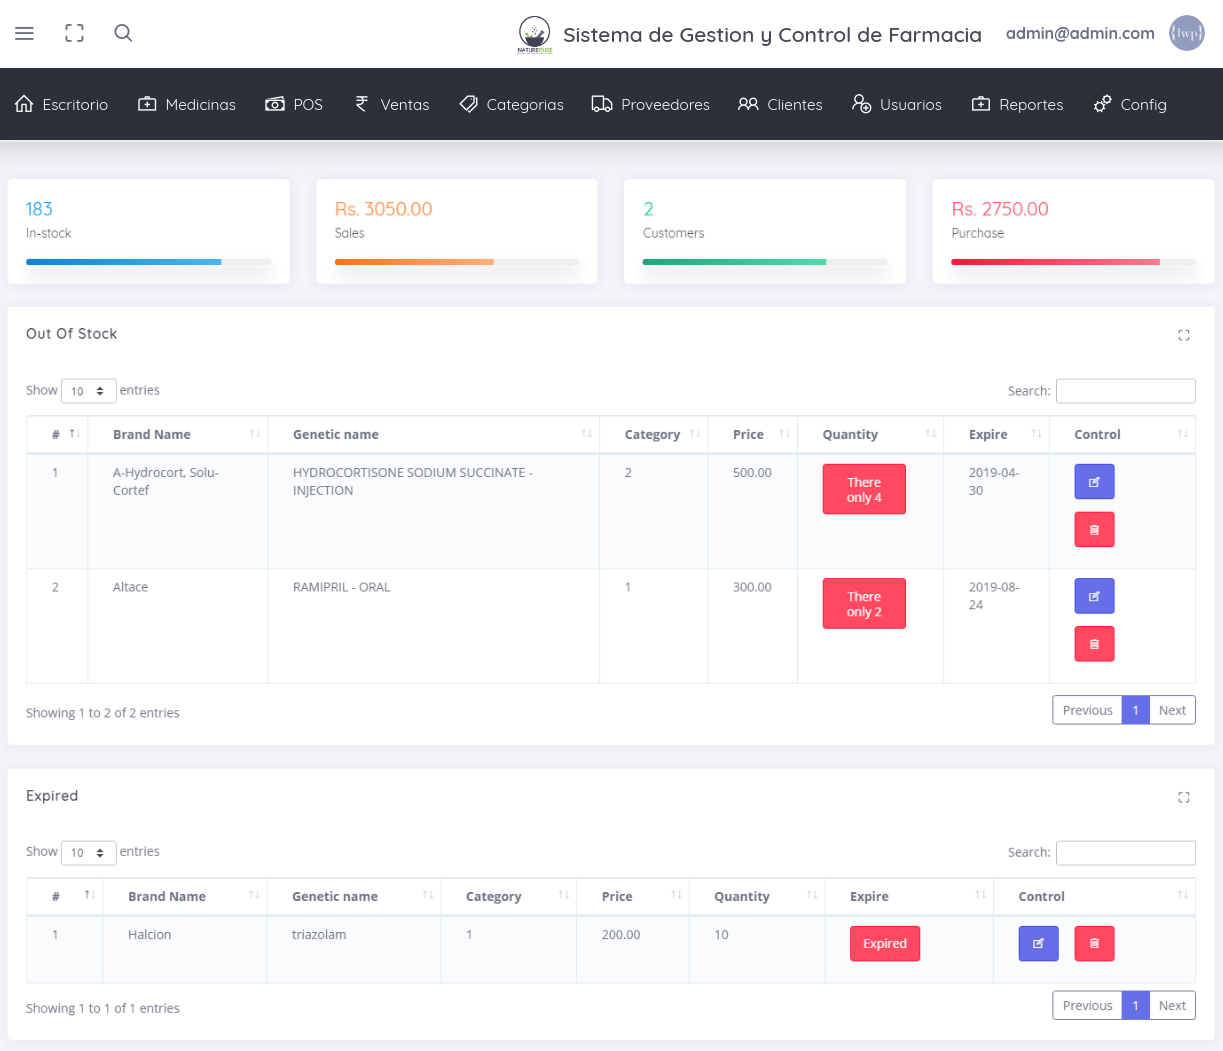The image size is (1223, 1051).
Task: Open the admin user avatar
Action: [1187, 33]
